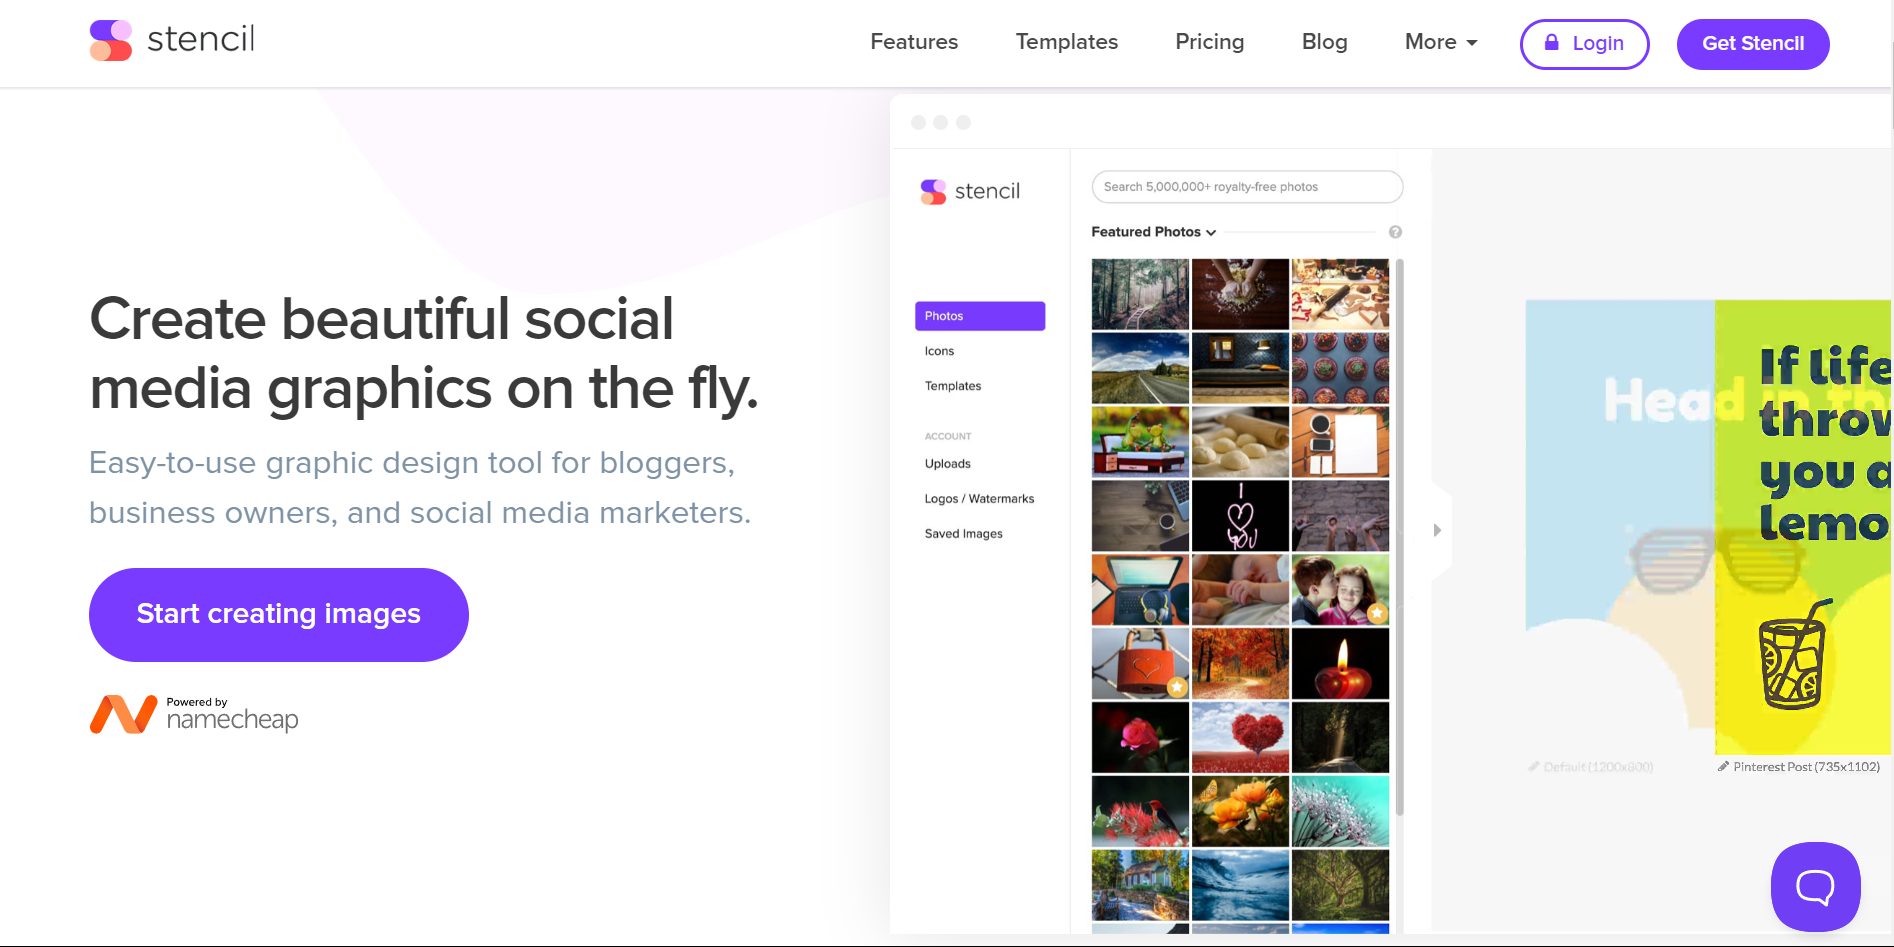Select the foggy forest photo thumbnail

(x=1140, y=294)
